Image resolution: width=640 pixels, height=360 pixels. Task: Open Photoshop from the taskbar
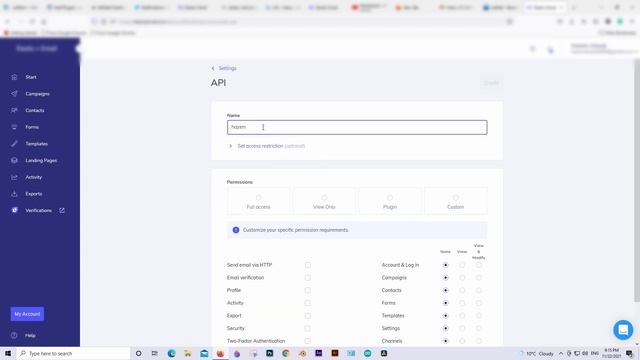click(269, 353)
